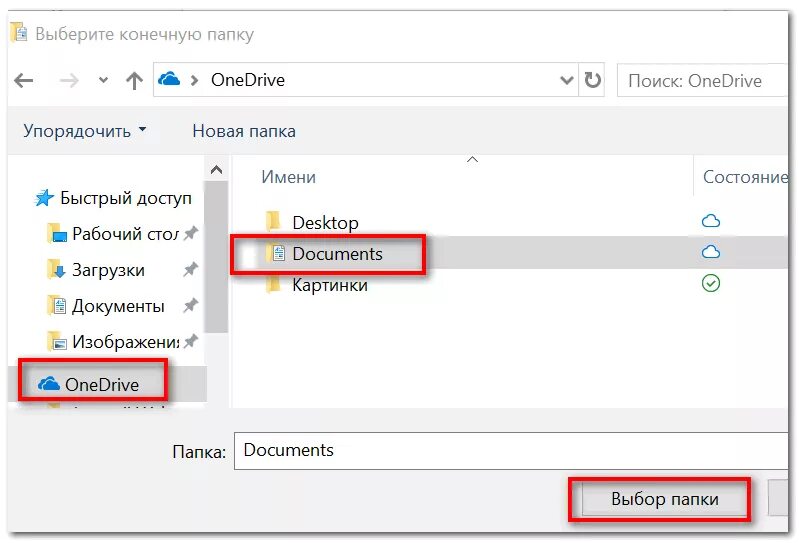The image size is (799, 543).
Task: Click the sidebar OneDrive cloud icon
Action: [x=49, y=384]
